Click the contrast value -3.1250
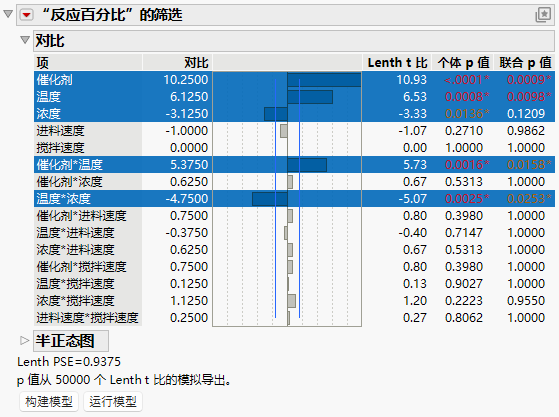This screenshot has width=559, height=417. click(x=187, y=114)
